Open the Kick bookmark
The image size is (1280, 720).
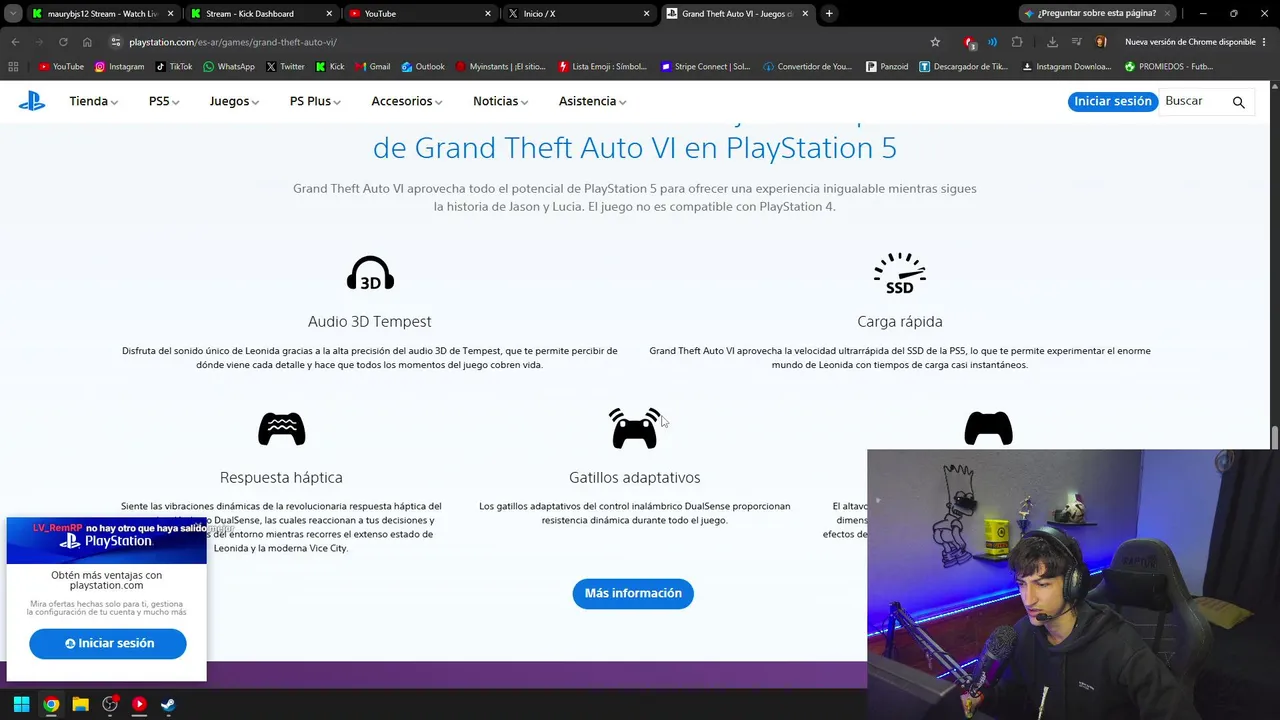tap(330, 67)
